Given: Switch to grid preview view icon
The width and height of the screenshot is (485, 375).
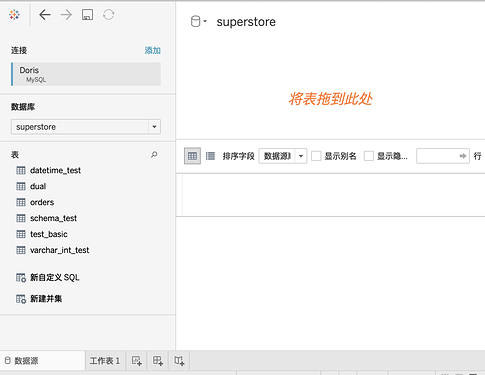Looking at the screenshot, I should 192,156.
